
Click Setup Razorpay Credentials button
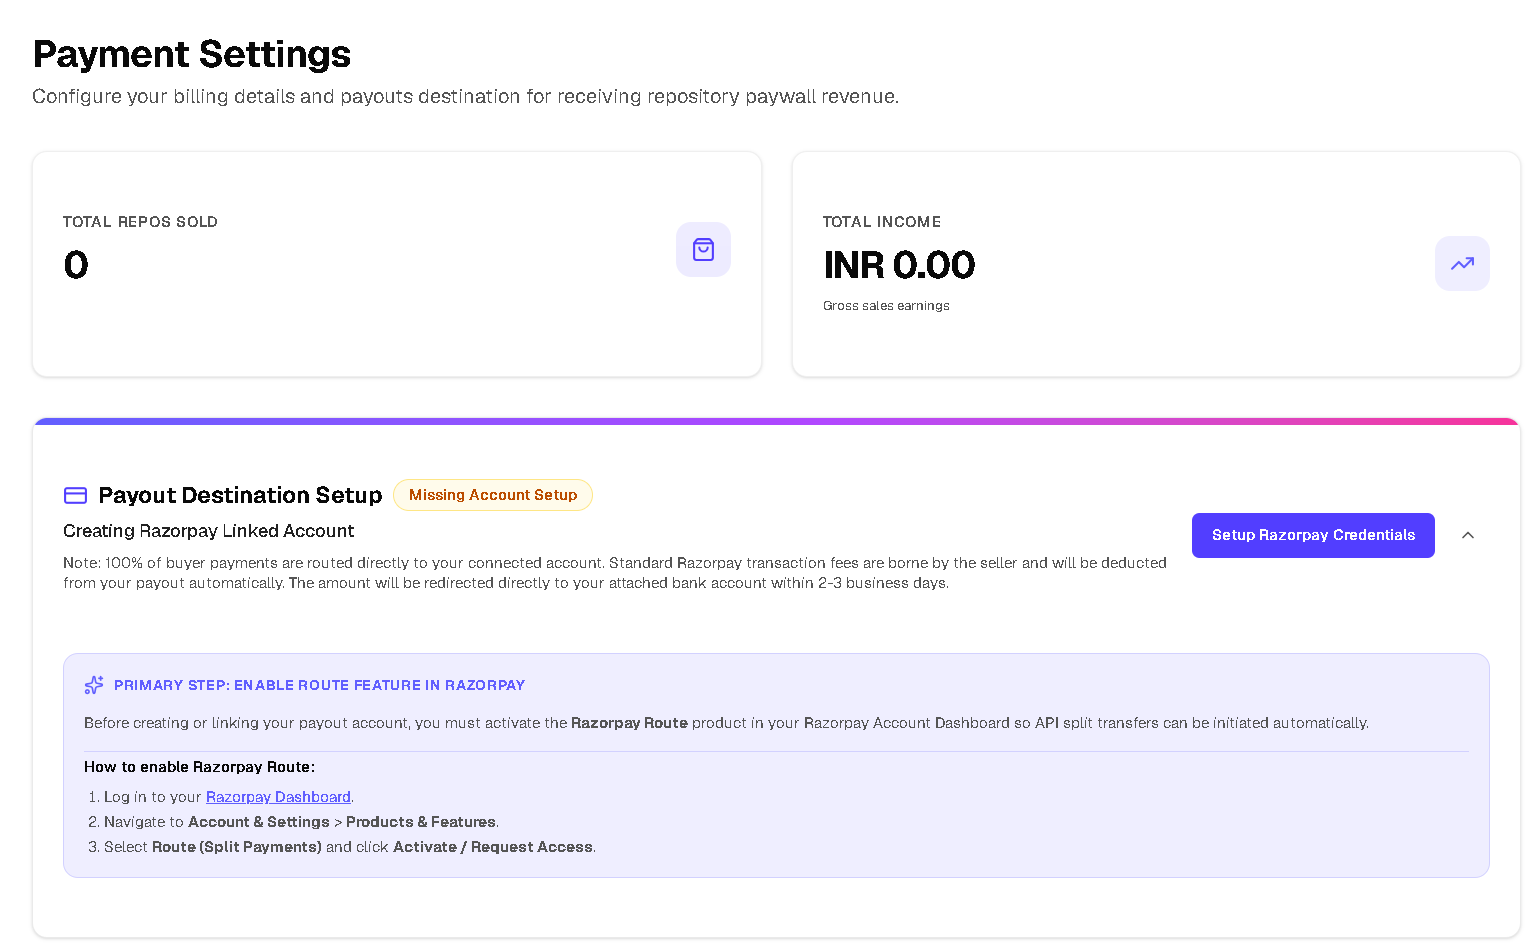[x=1313, y=535]
